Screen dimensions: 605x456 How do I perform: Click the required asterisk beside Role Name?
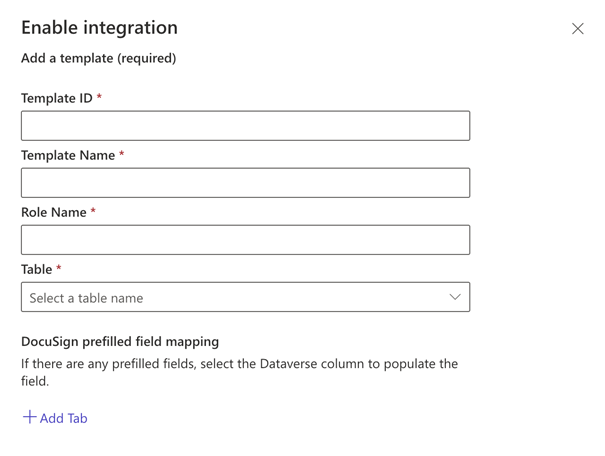click(93, 211)
